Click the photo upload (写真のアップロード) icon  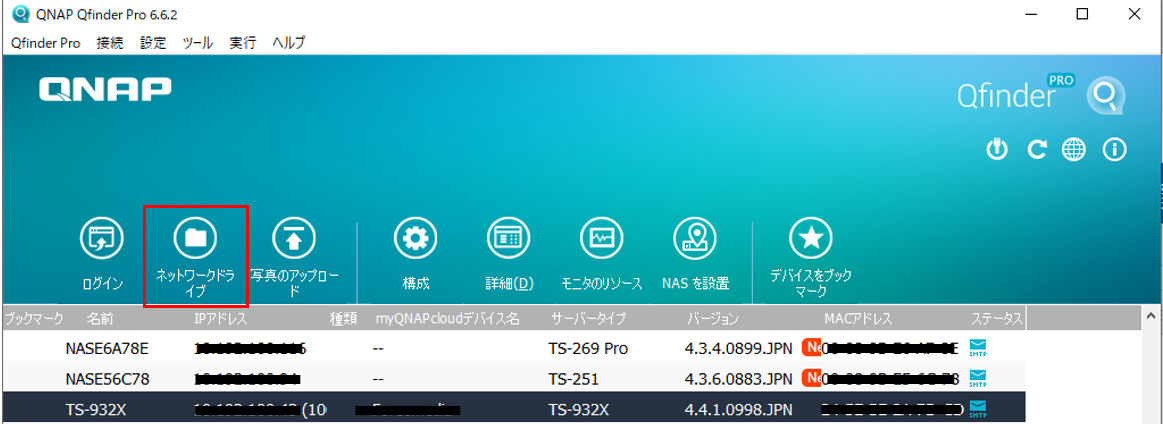(294, 238)
